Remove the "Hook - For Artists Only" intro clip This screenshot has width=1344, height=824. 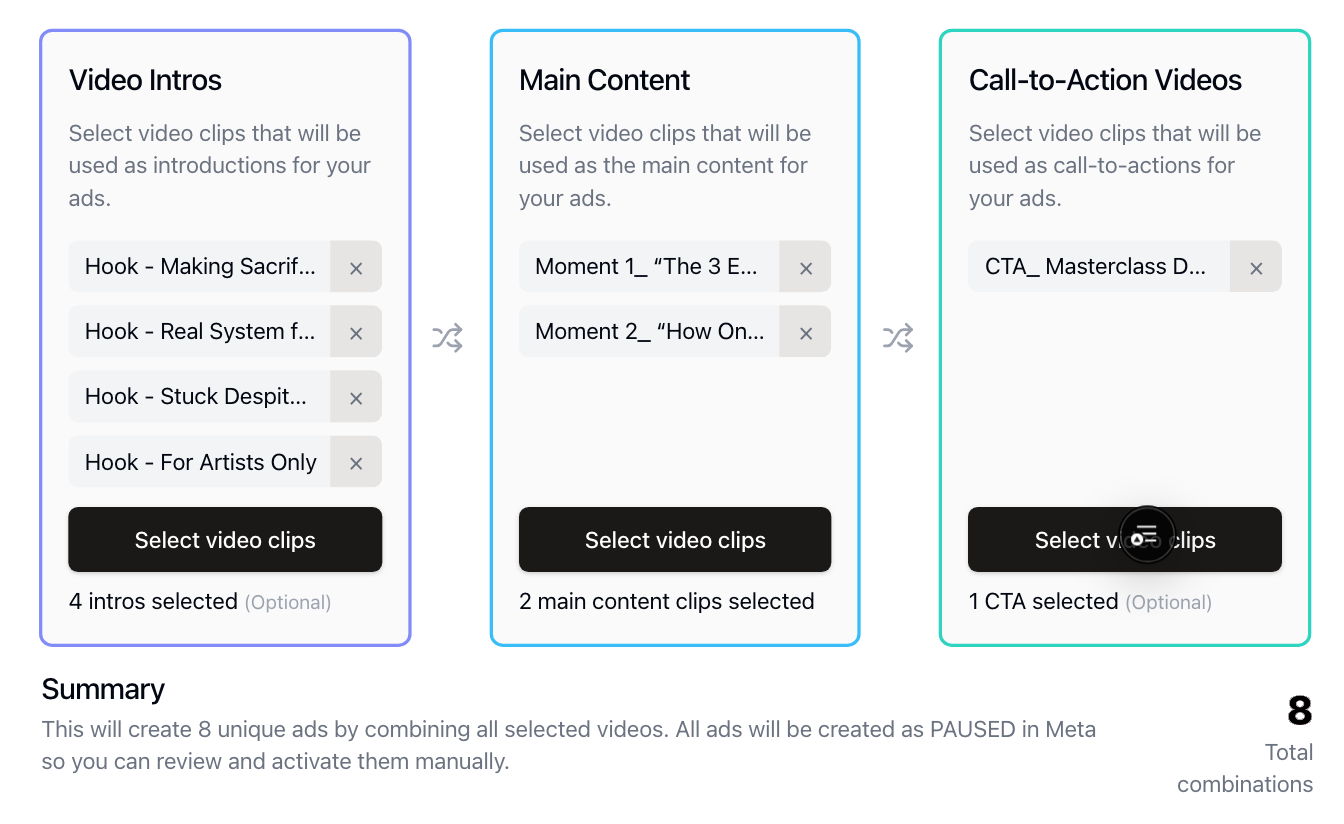point(356,461)
